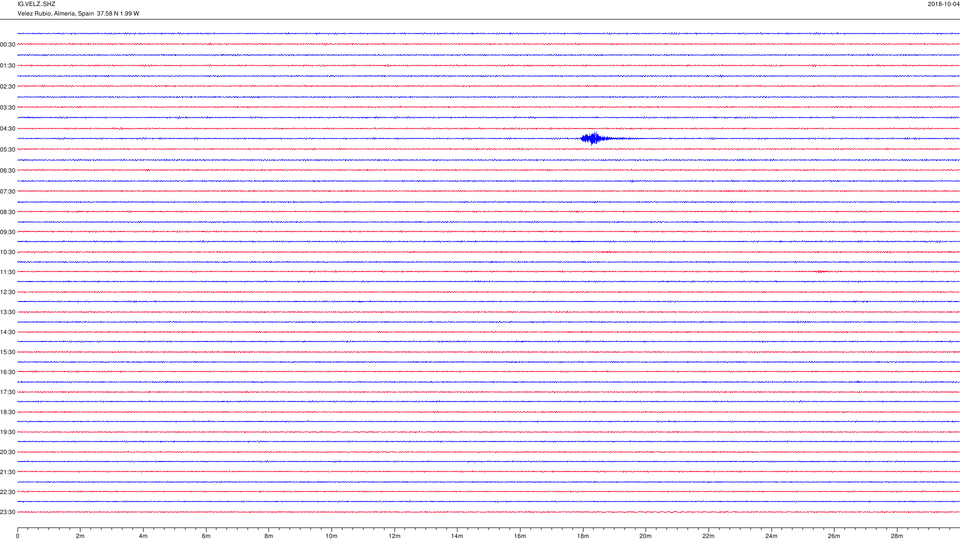Click the 28m tick label on axis
Image resolution: width=960 pixels, height=540 pixels.
[x=896, y=536]
